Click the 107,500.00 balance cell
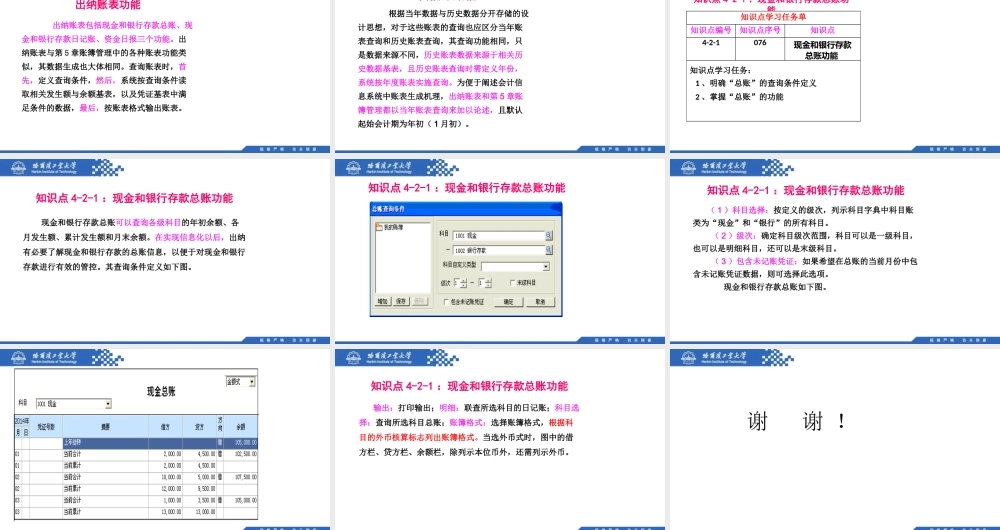 point(241,478)
